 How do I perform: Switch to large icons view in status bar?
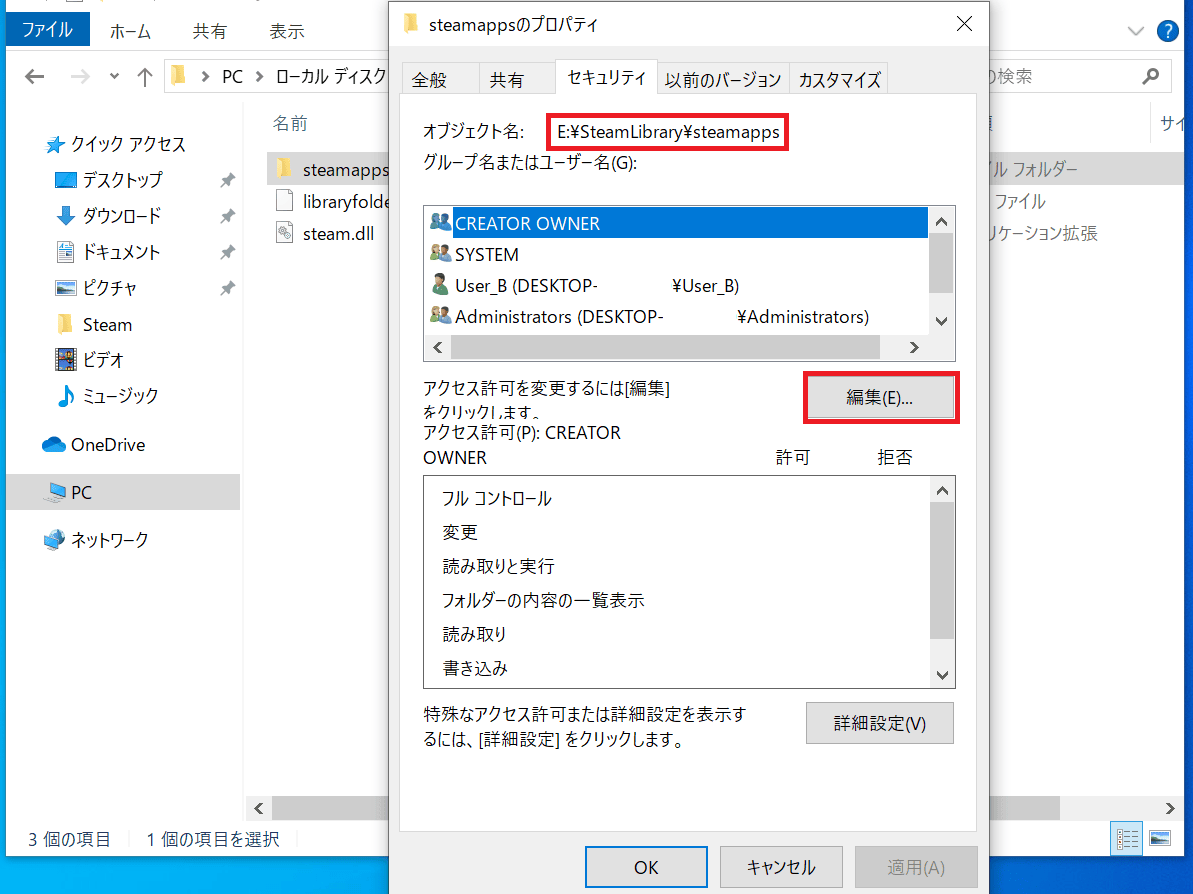tap(1160, 838)
